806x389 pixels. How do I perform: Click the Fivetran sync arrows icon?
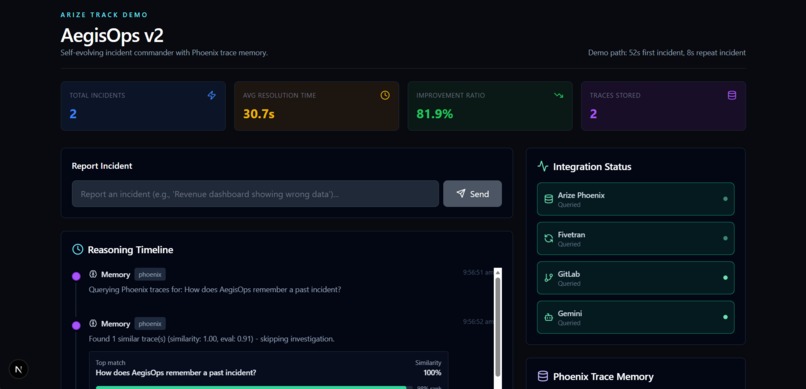pyautogui.click(x=548, y=238)
